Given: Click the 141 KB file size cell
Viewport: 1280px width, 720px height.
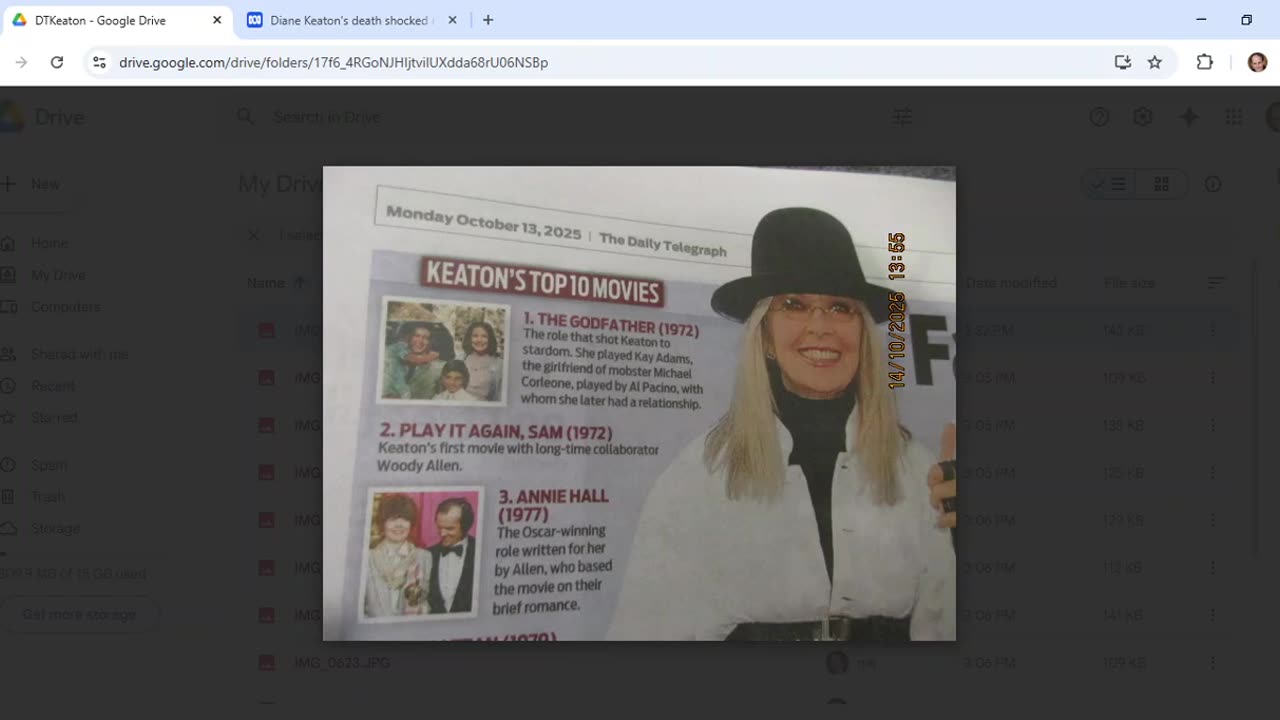Looking at the screenshot, I should pyautogui.click(x=1123, y=615).
